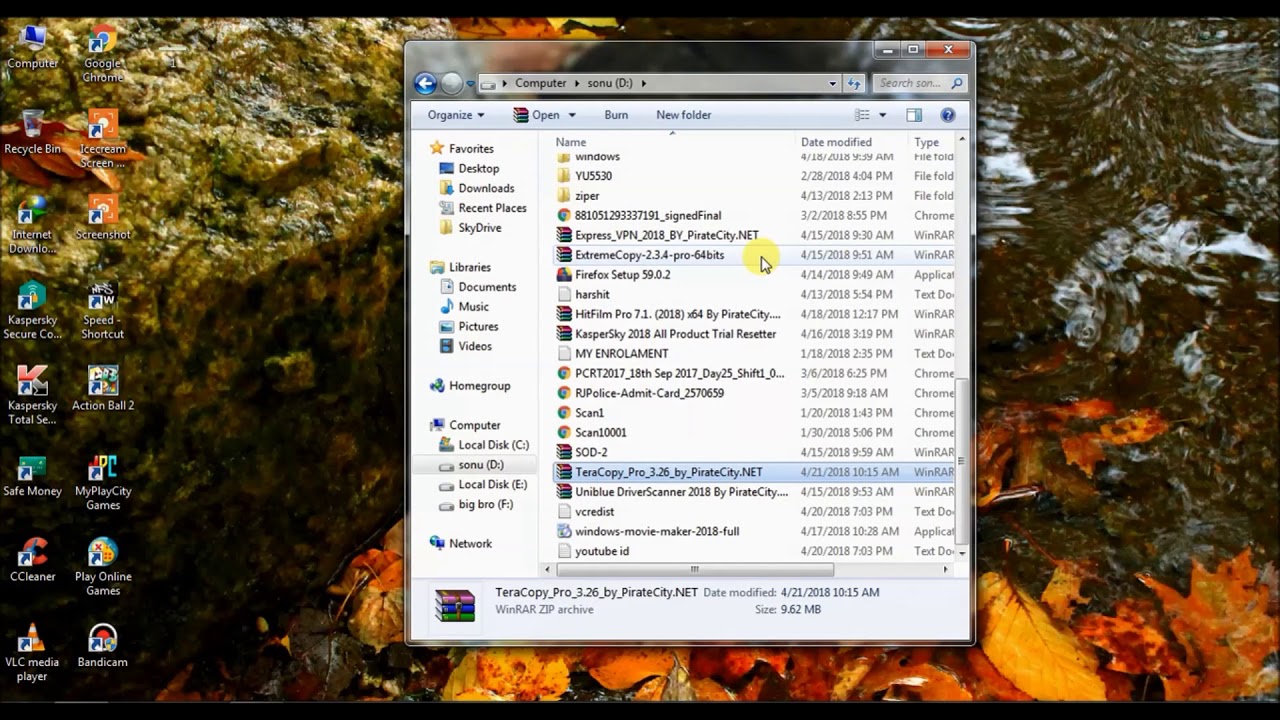The width and height of the screenshot is (1280, 720).
Task: Go back with Explorer back arrow
Action: [x=425, y=83]
